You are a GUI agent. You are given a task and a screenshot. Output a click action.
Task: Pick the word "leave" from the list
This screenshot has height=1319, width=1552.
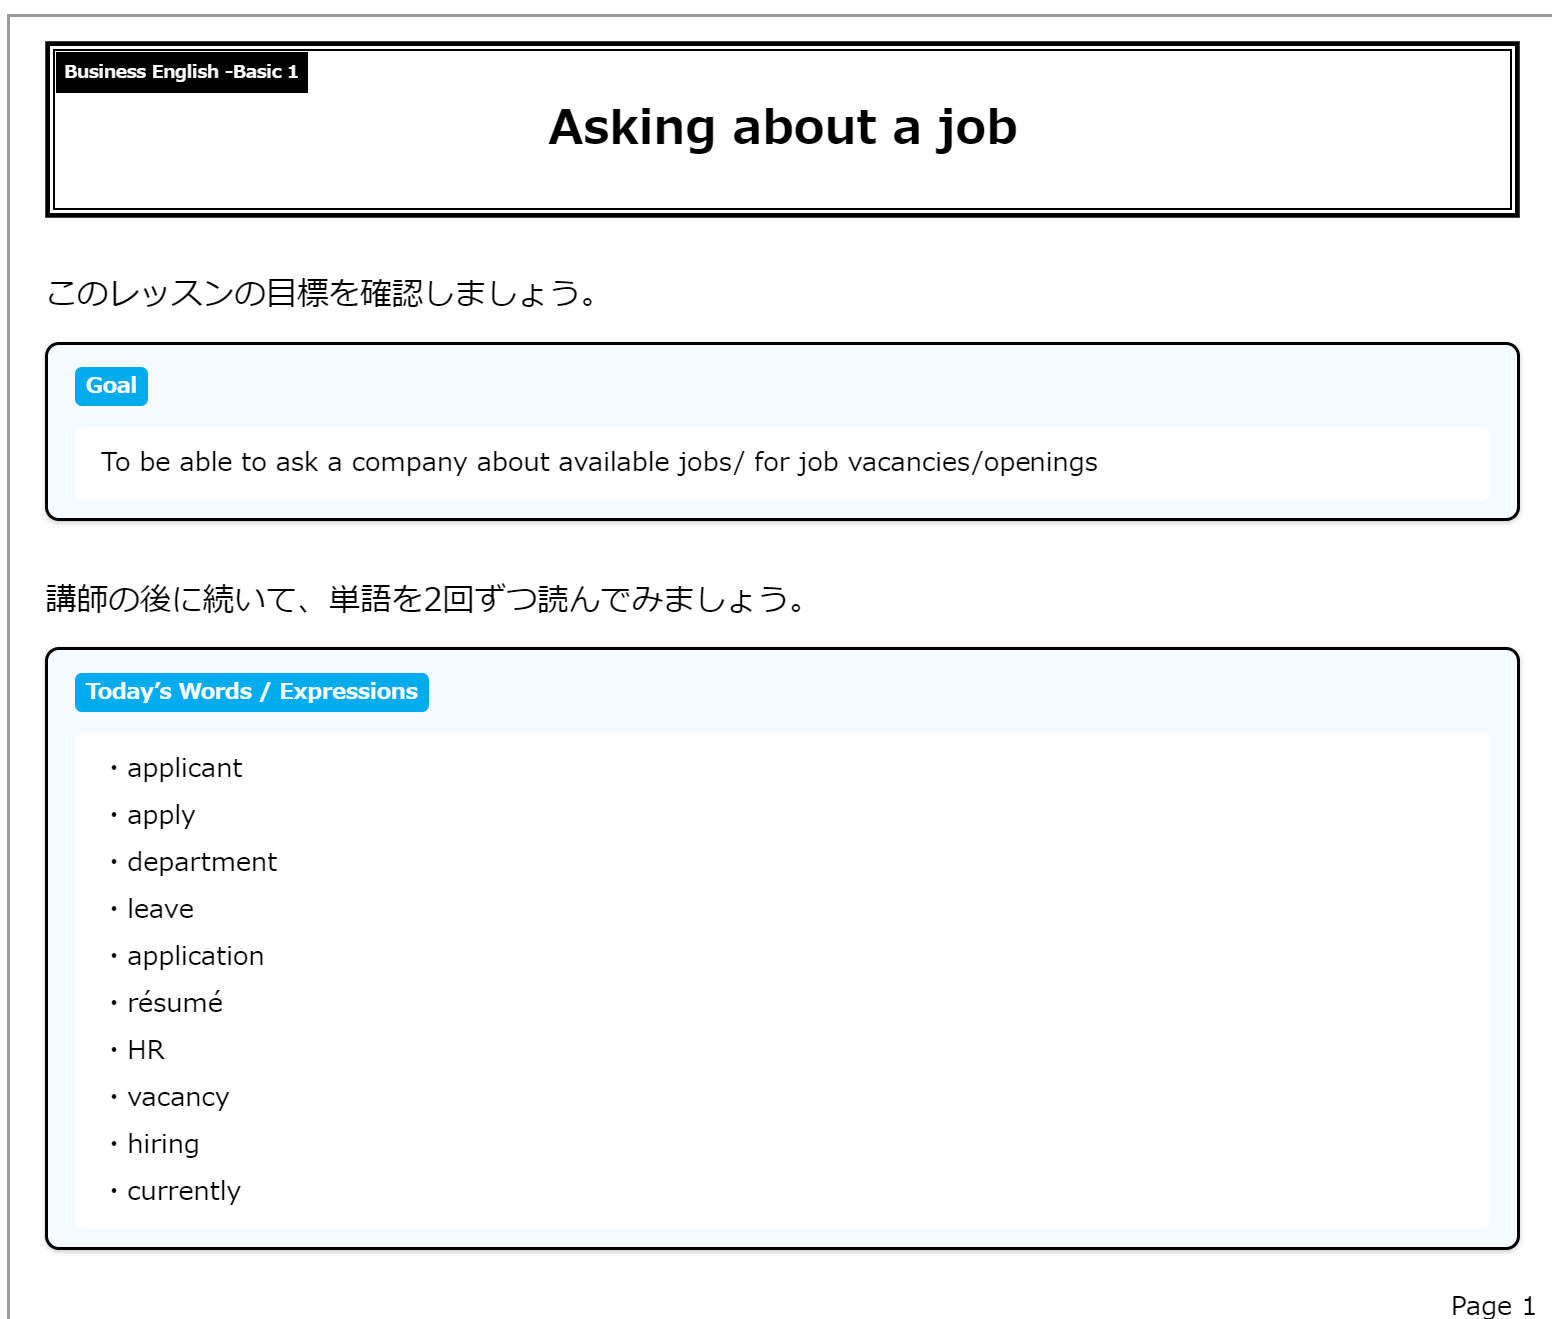tap(160, 909)
